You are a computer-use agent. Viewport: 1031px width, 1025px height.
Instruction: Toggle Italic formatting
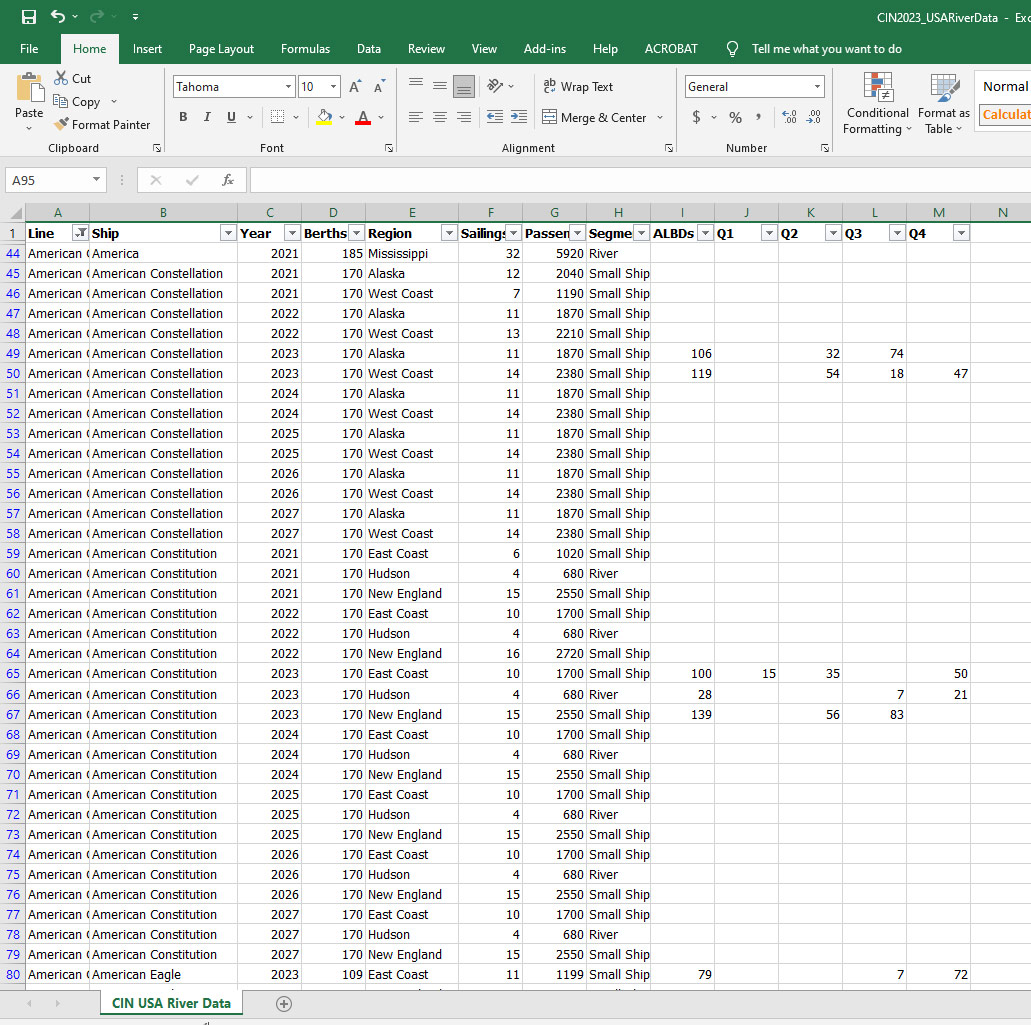click(207, 117)
